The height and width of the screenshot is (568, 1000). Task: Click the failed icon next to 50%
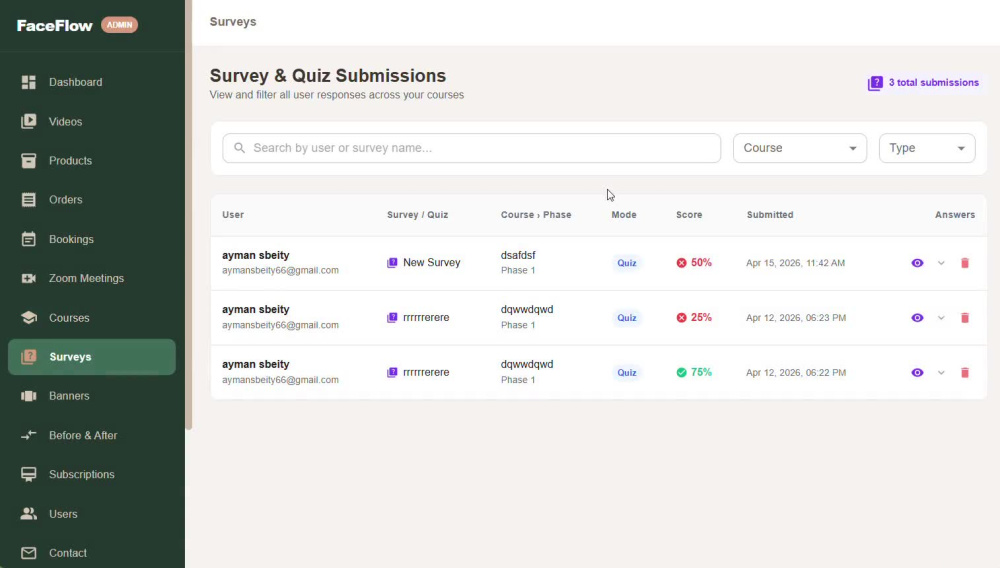pos(682,263)
